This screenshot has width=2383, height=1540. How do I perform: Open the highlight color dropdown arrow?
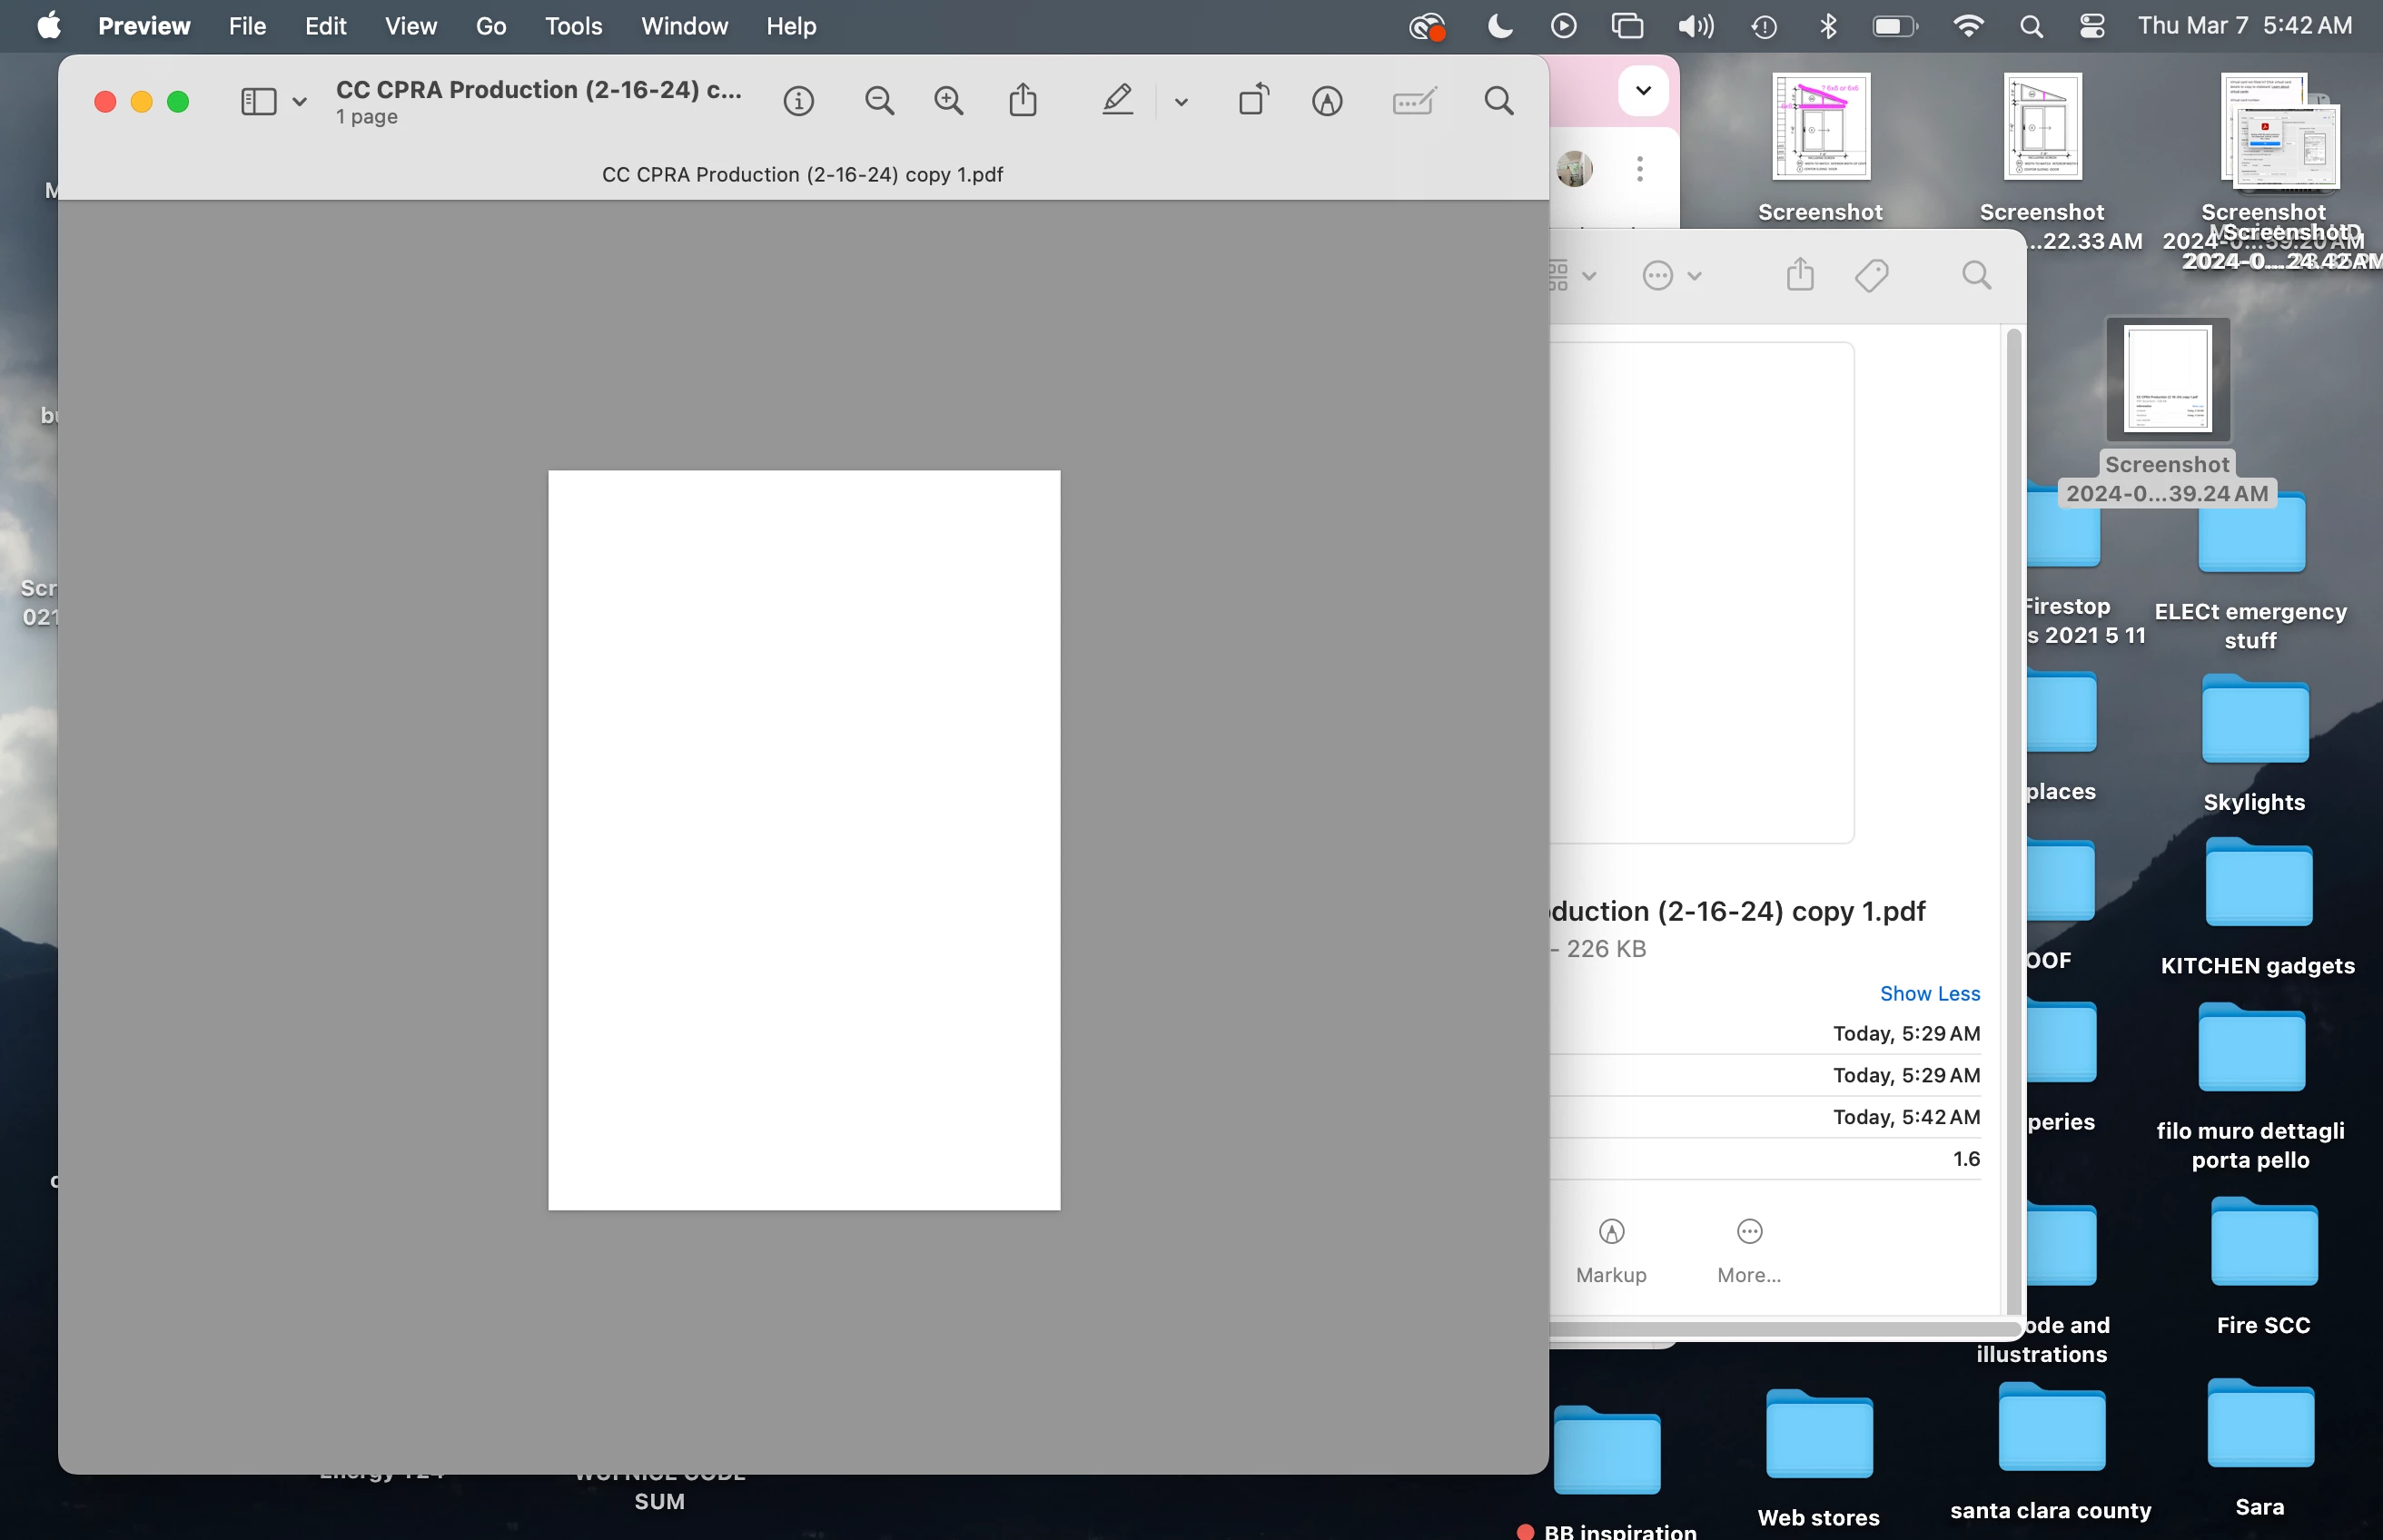tap(1181, 101)
